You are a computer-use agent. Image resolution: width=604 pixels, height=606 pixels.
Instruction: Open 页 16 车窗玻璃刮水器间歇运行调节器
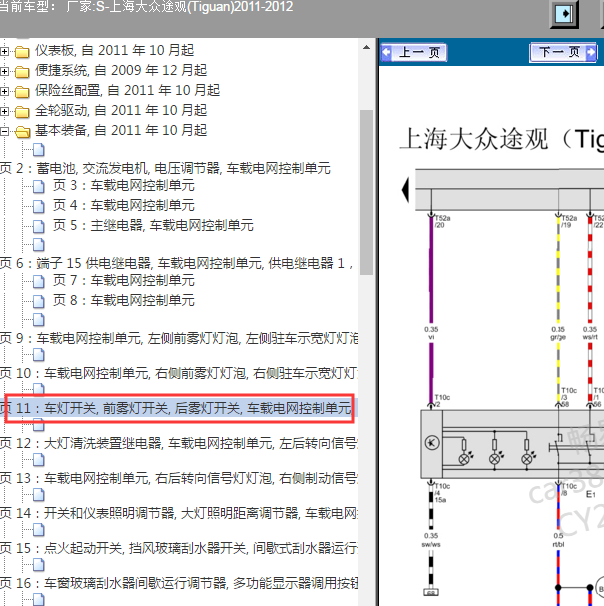[x=179, y=584]
